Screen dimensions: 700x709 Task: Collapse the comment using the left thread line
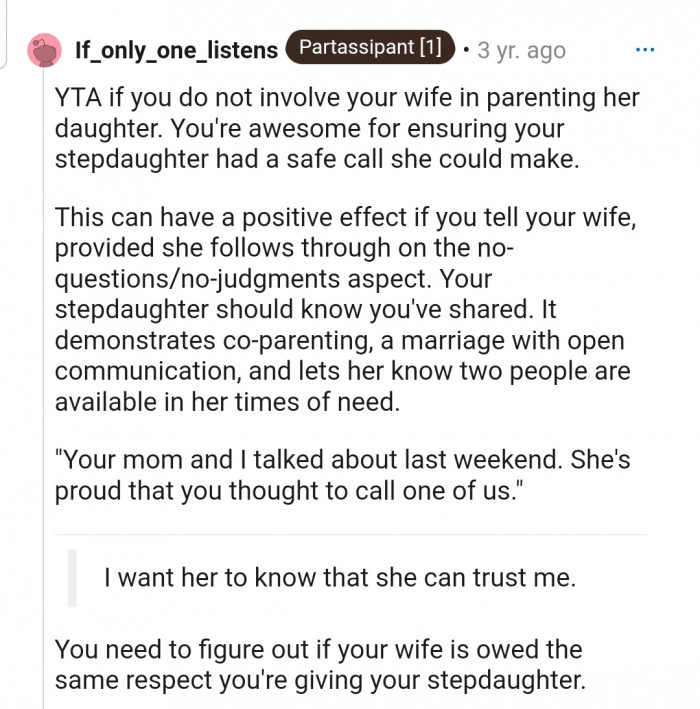click(43, 400)
